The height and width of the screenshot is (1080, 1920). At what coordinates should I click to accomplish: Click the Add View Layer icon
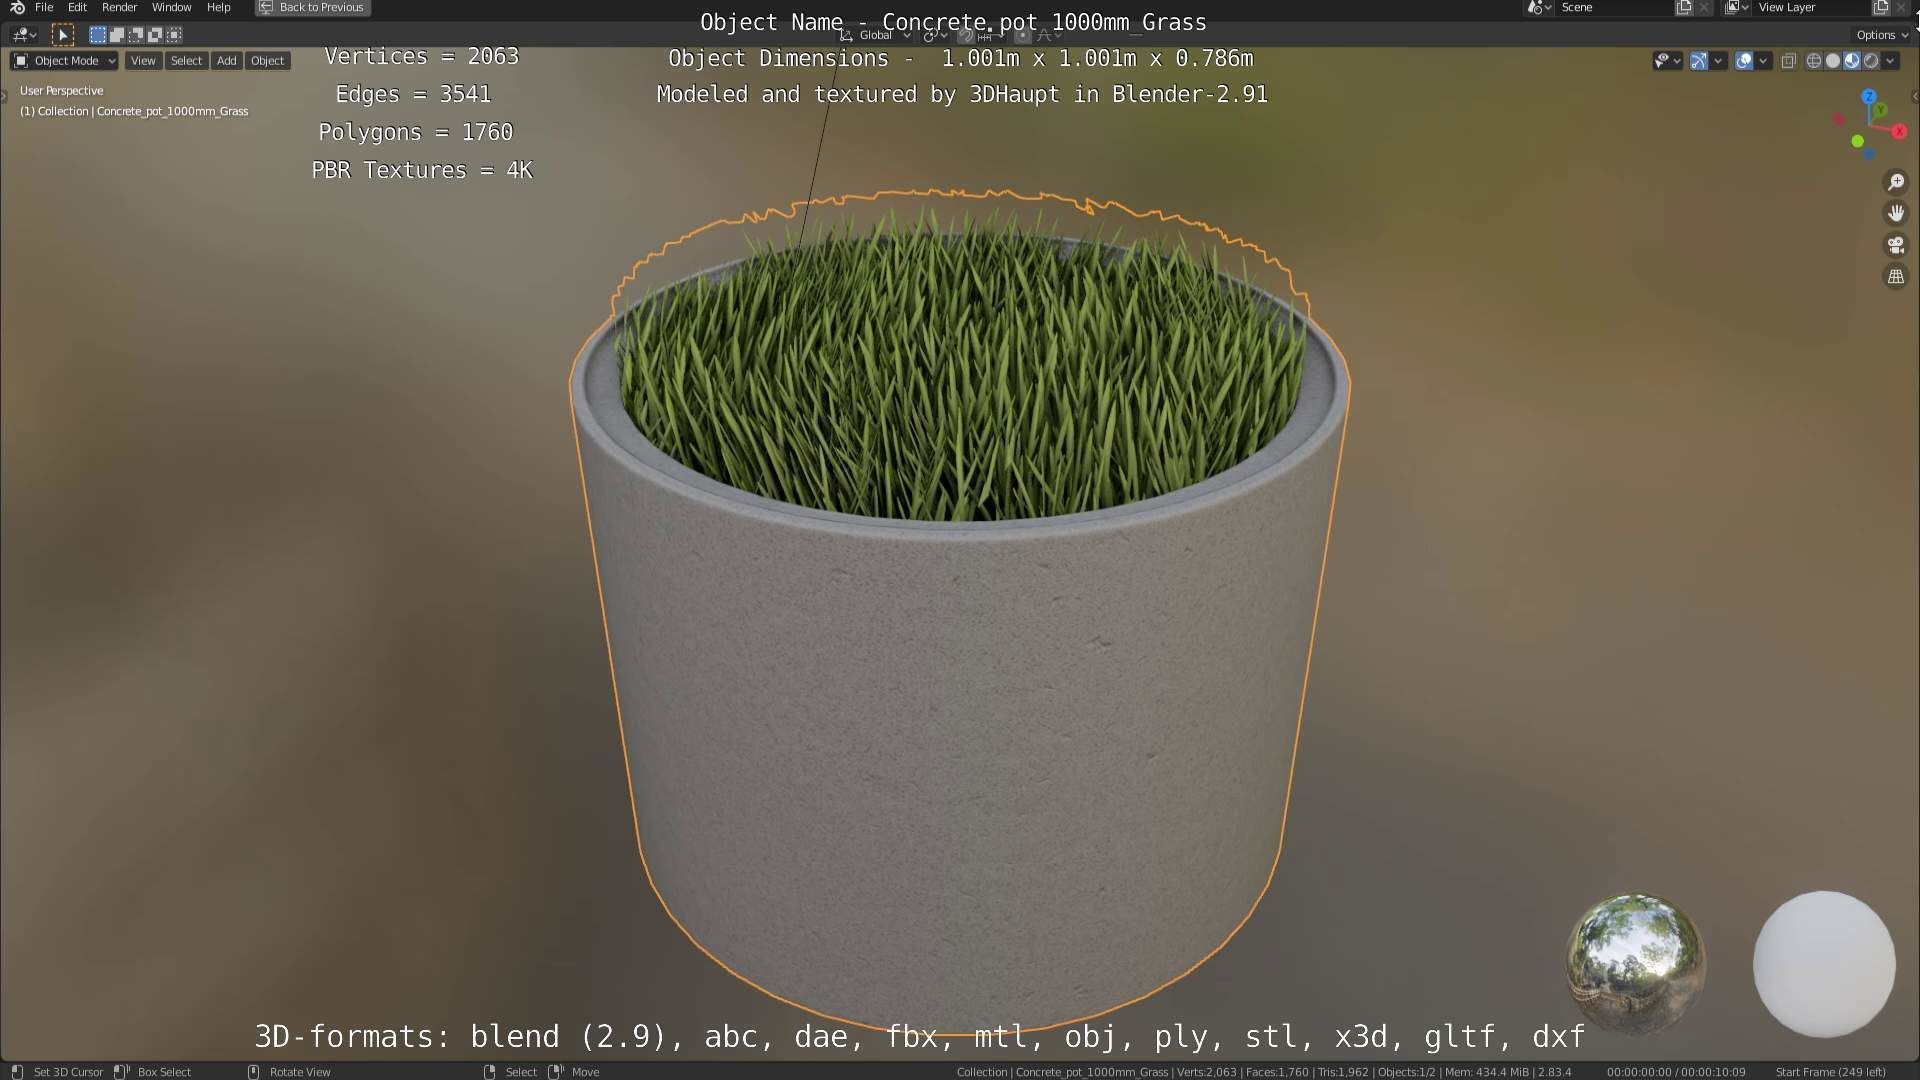point(1881,7)
